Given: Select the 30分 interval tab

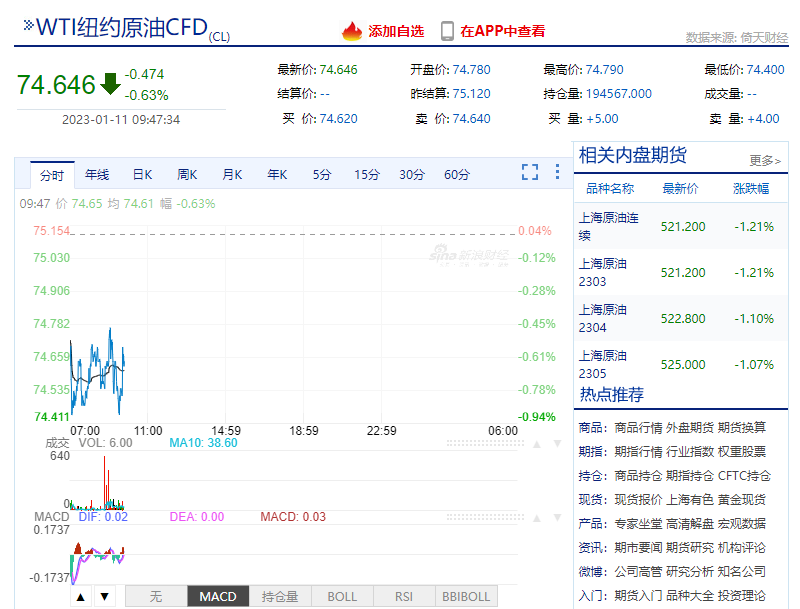Looking at the screenshot, I should coord(412,175).
